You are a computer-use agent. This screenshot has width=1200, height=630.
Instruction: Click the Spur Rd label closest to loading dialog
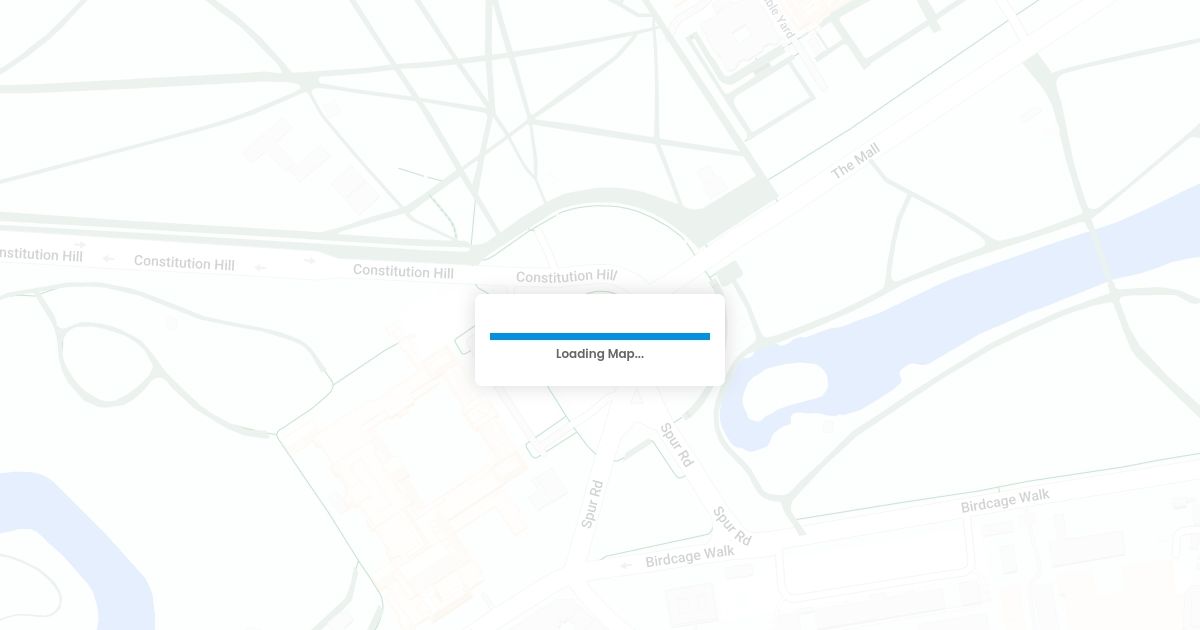[x=677, y=445]
